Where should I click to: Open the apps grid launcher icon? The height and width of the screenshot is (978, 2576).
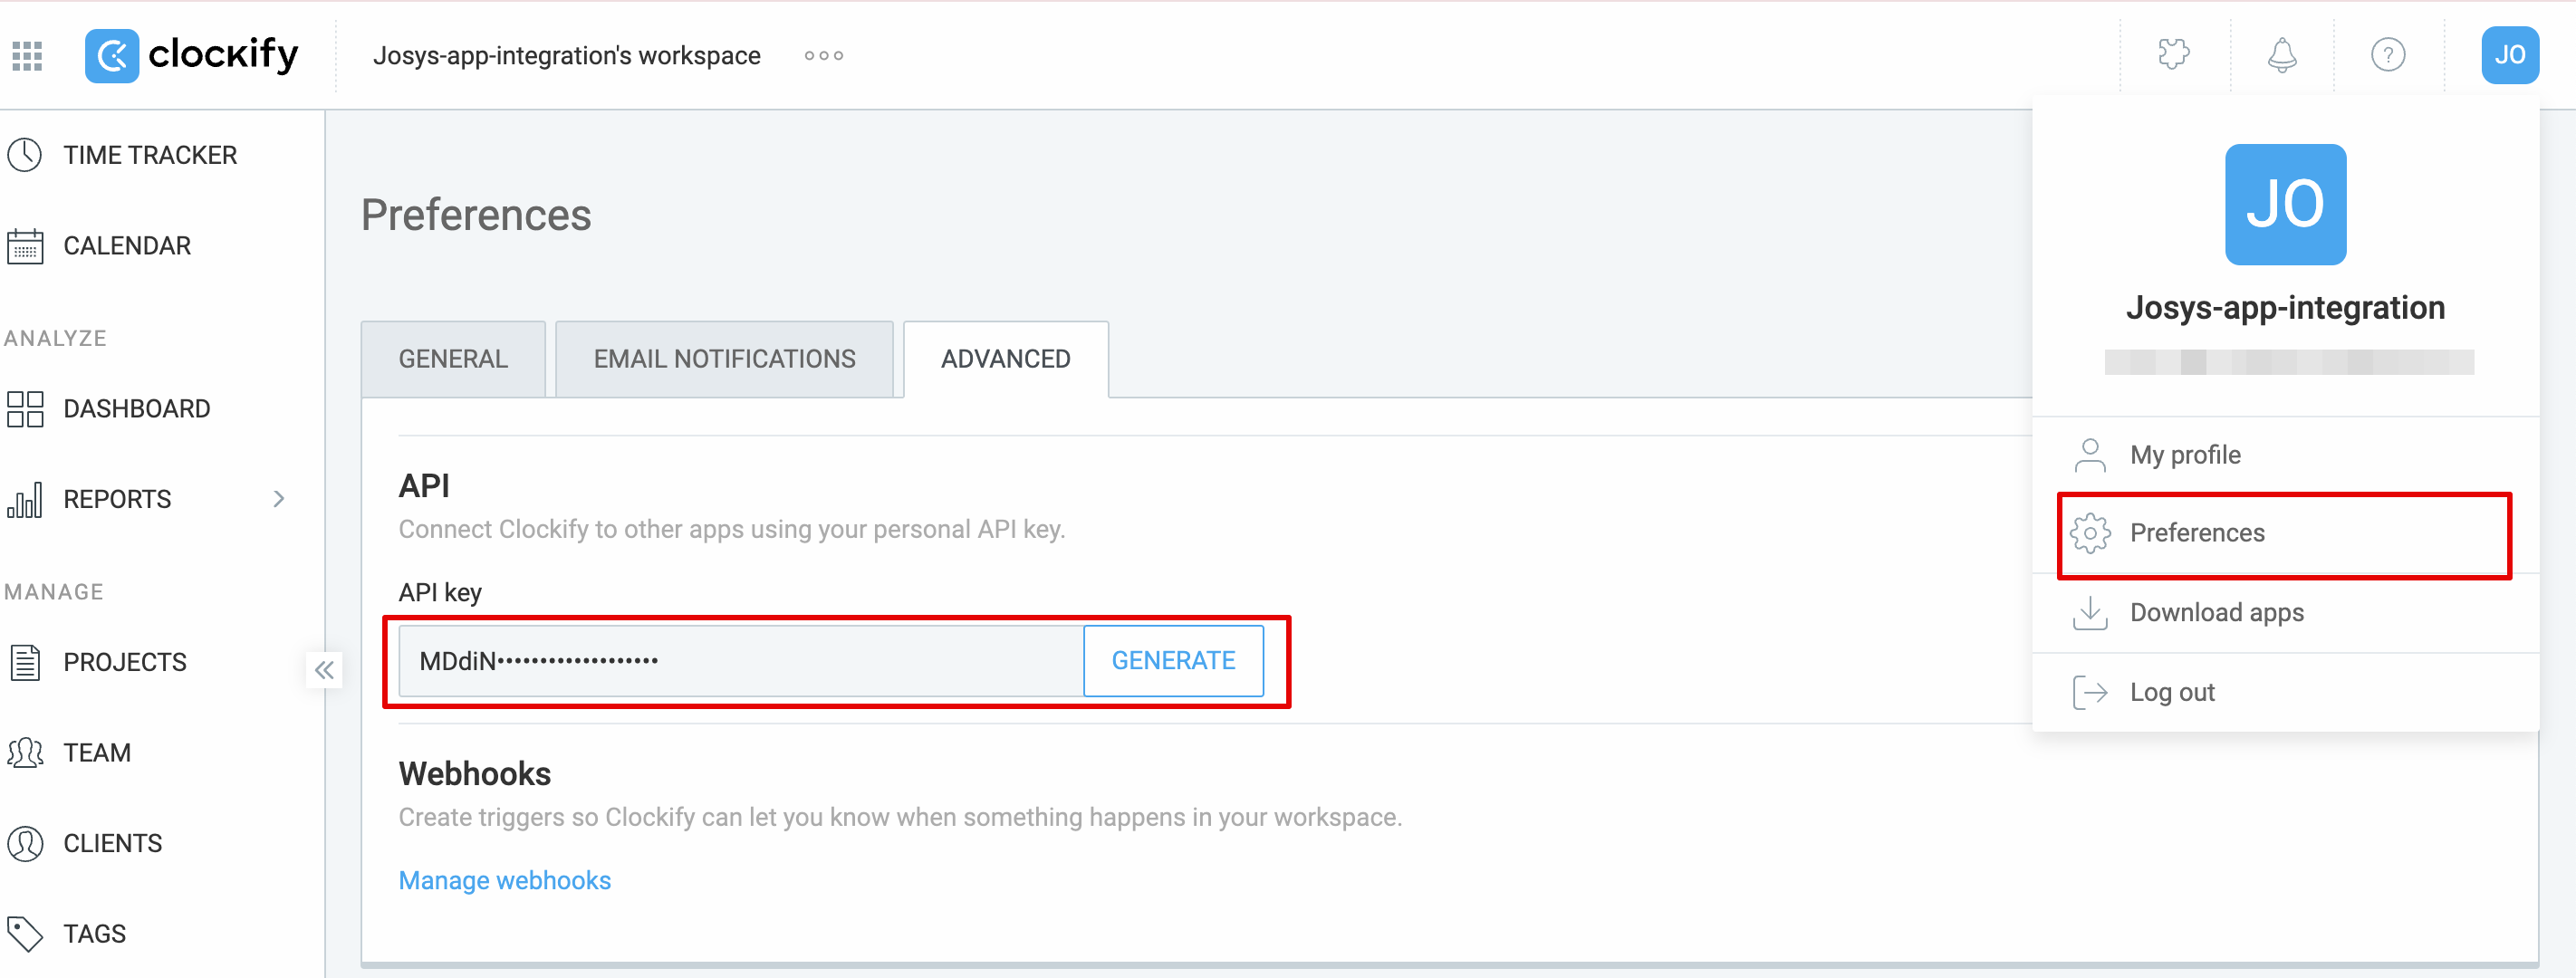pos(27,56)
